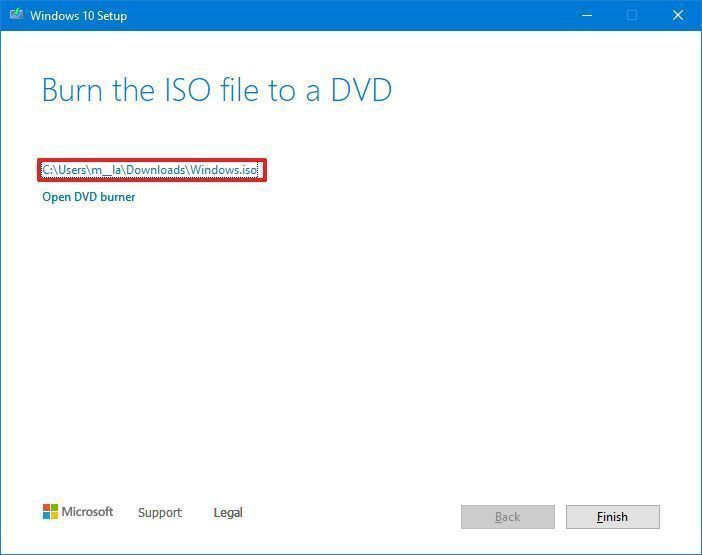Click the Finish button
702x555 pixels.
point(612,517)
